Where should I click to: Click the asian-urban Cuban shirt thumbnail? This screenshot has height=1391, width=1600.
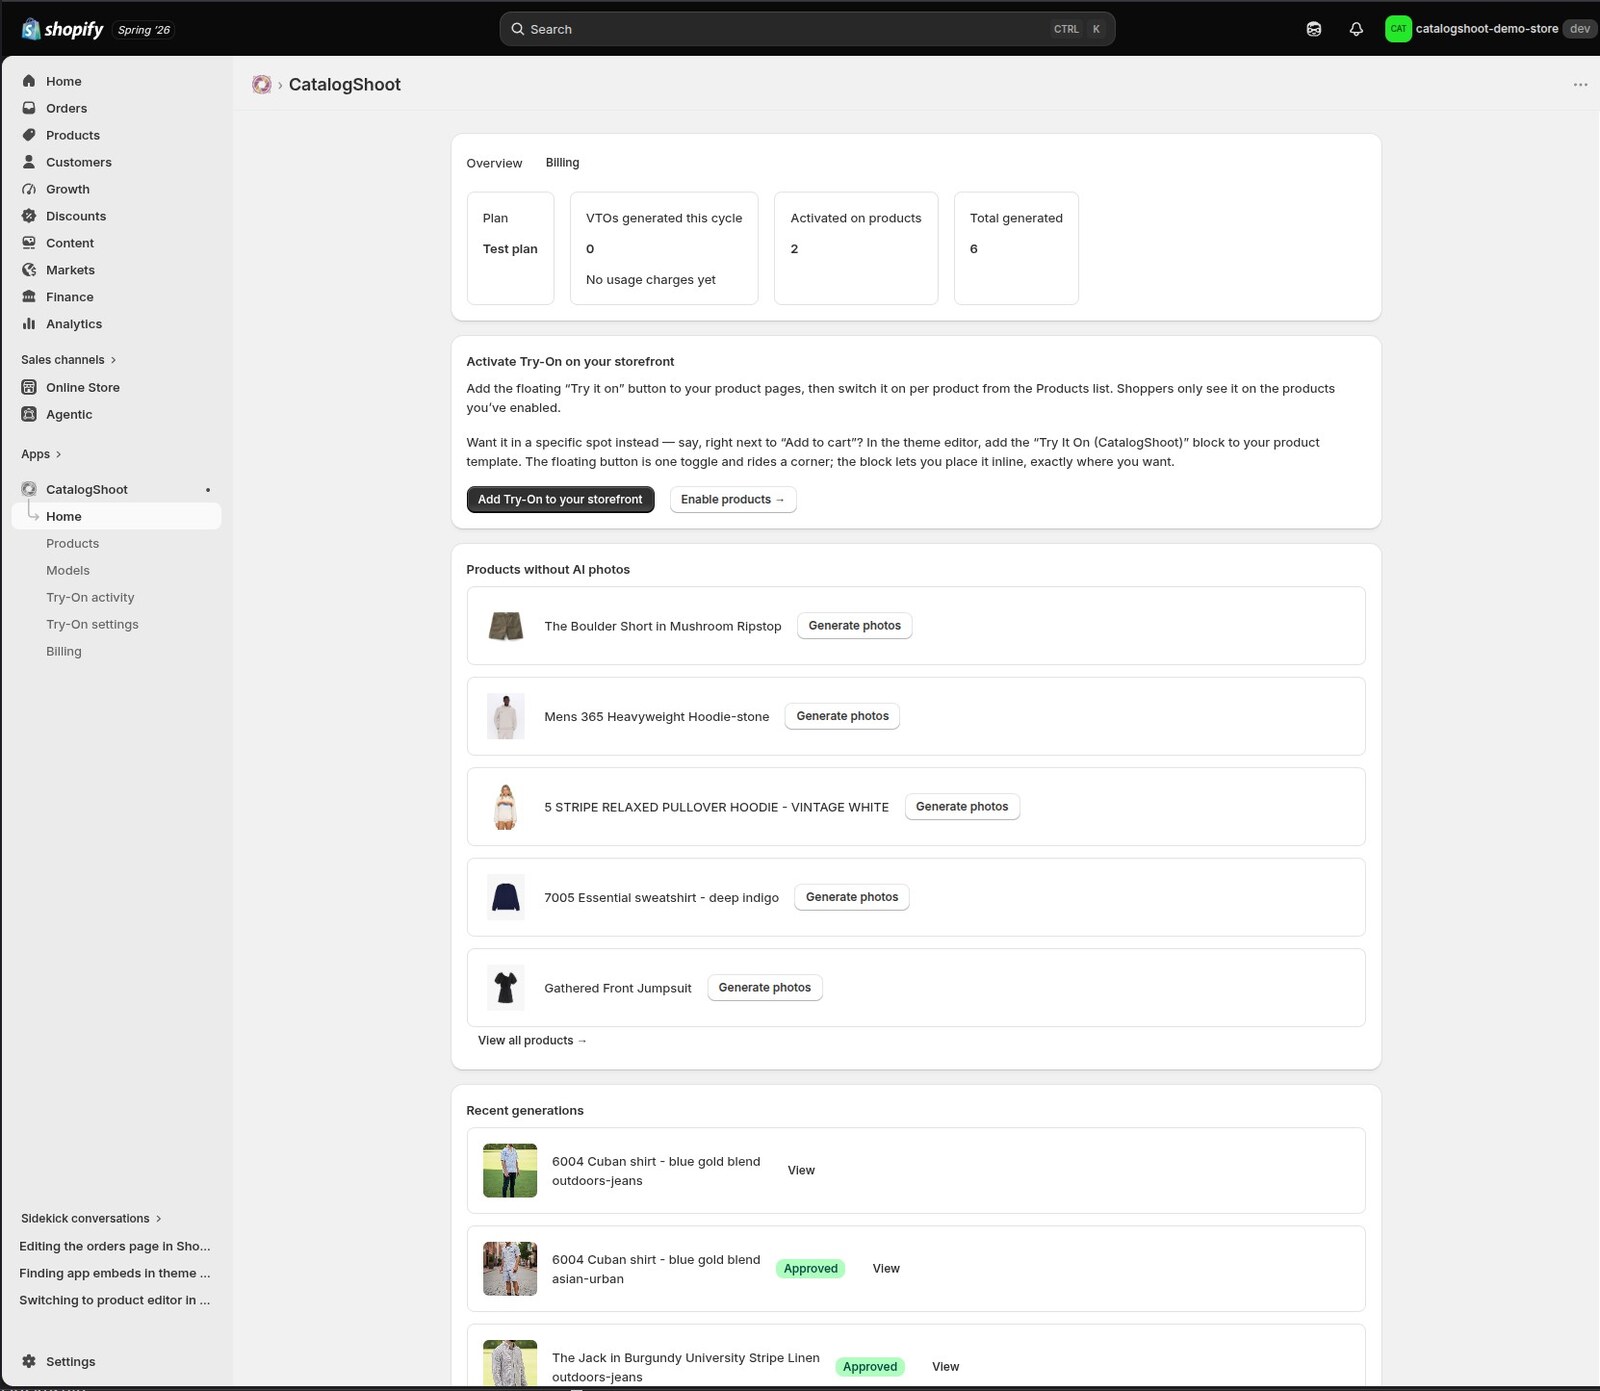[x=510, y=1268]
